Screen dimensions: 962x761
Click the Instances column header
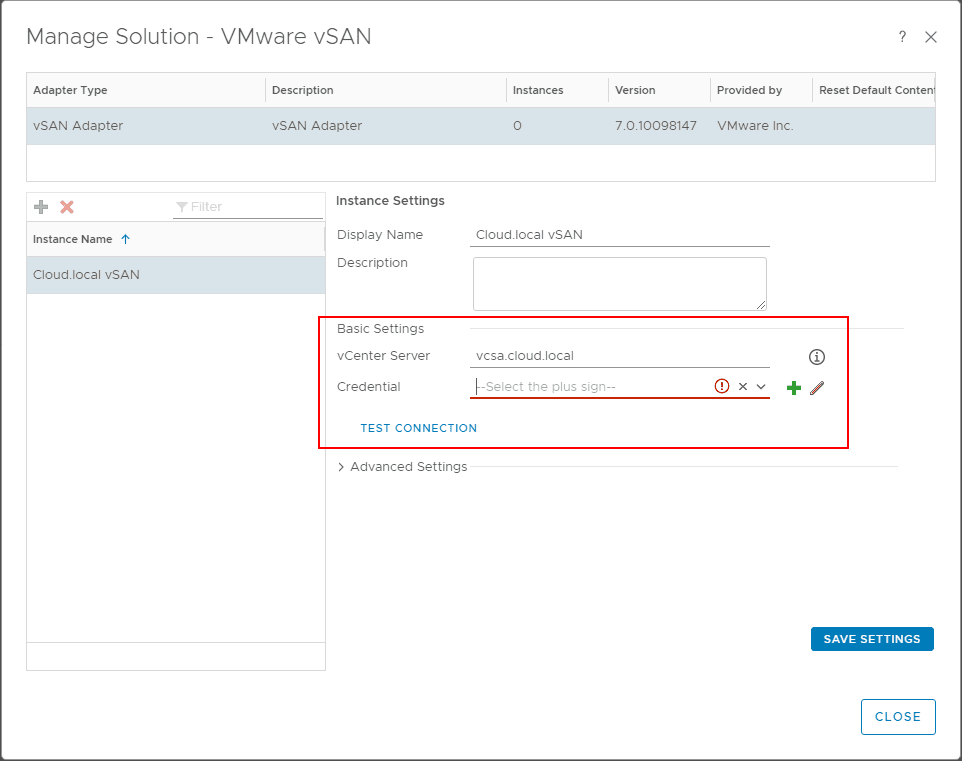point(557,90)
